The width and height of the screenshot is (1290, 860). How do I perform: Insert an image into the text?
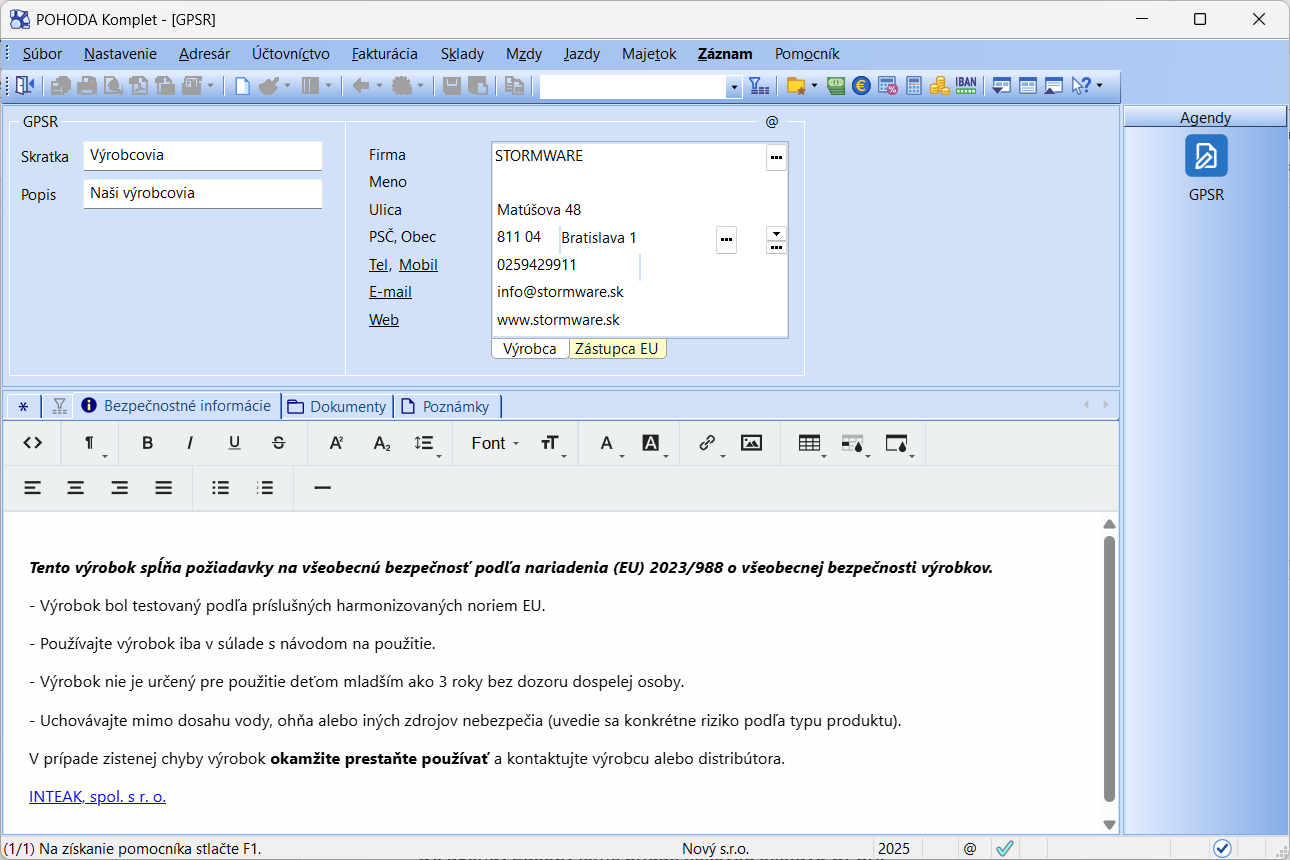[751, 443]
